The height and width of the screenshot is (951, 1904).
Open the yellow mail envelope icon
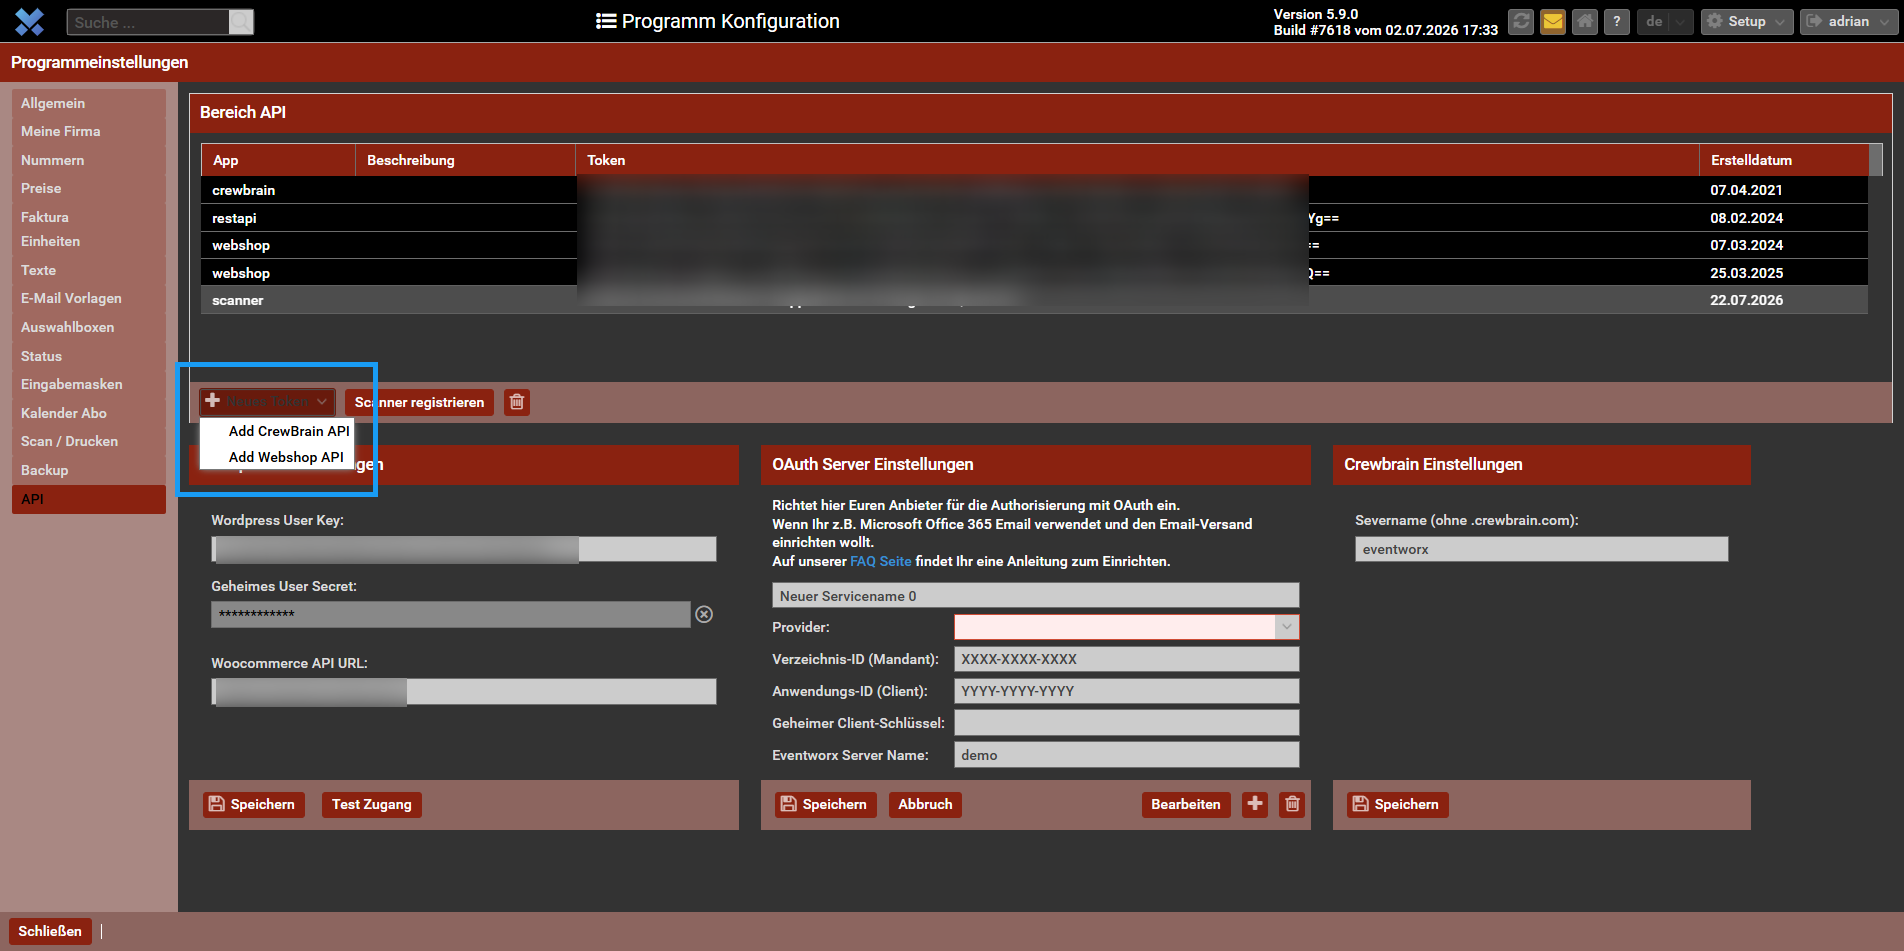point(1553,21)
